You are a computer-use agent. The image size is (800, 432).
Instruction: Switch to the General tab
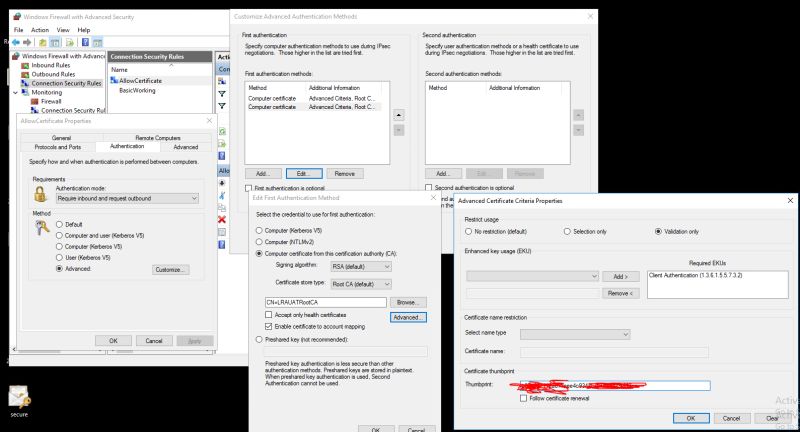click(x=61, y=138)
